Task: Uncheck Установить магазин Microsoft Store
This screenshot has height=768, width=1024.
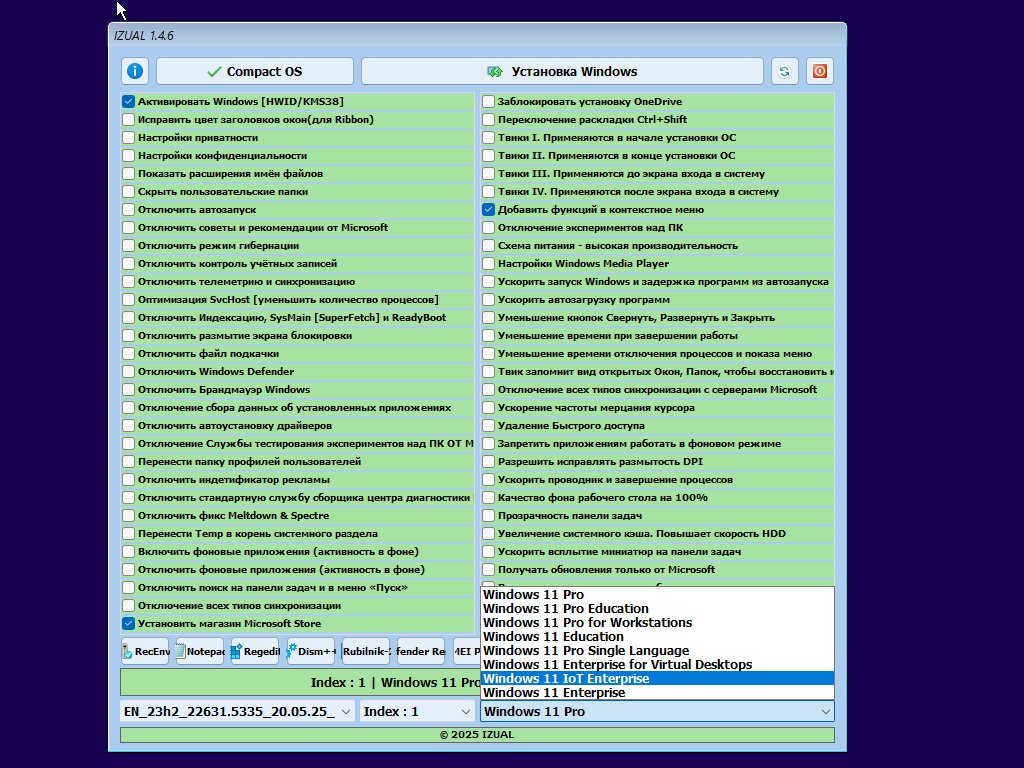Action: [128, 624]
